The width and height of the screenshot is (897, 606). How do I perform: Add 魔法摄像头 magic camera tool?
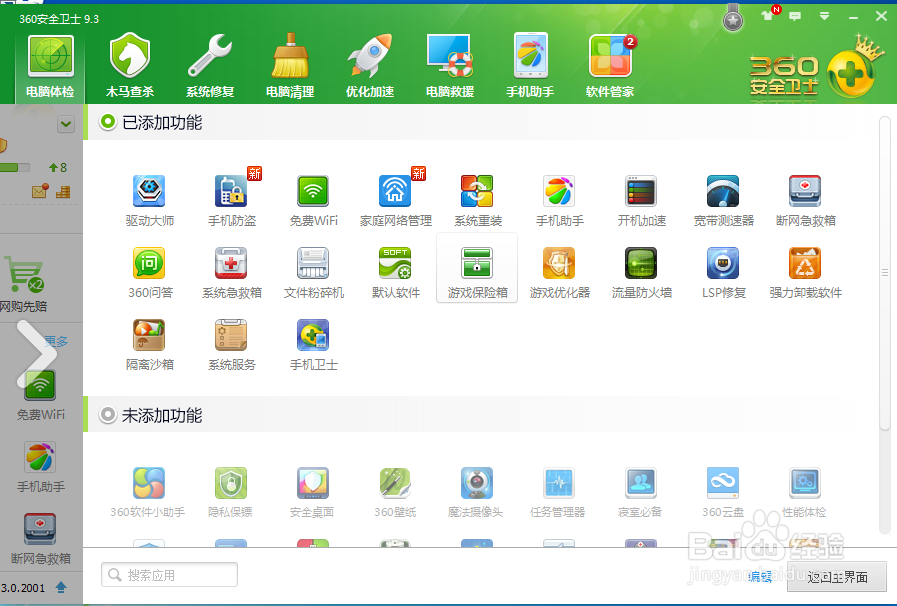[477, 493]
